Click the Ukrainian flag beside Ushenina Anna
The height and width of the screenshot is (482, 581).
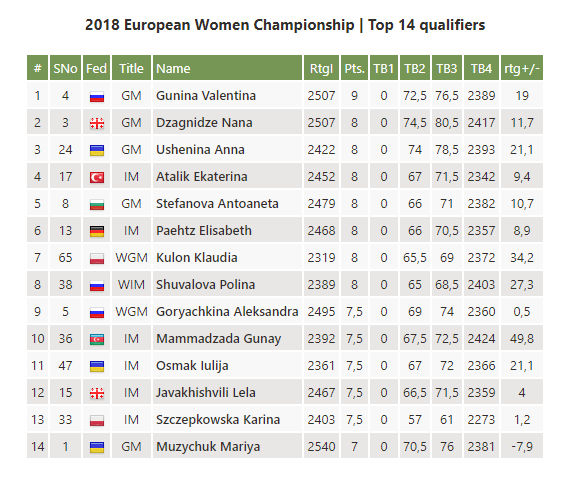pyautogui.click(x=97, y=150)
